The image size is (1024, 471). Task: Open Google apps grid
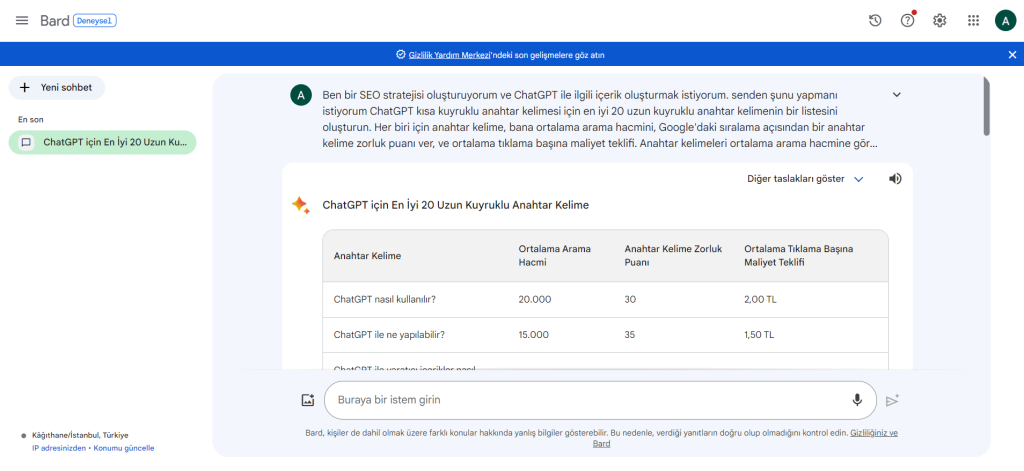tap(972, 20)
